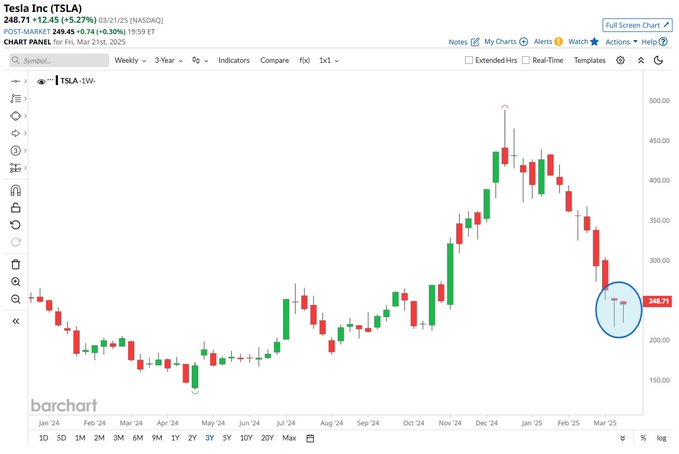
Task: Switch to dark mode moon icon
Action: [x=659, y=60]
